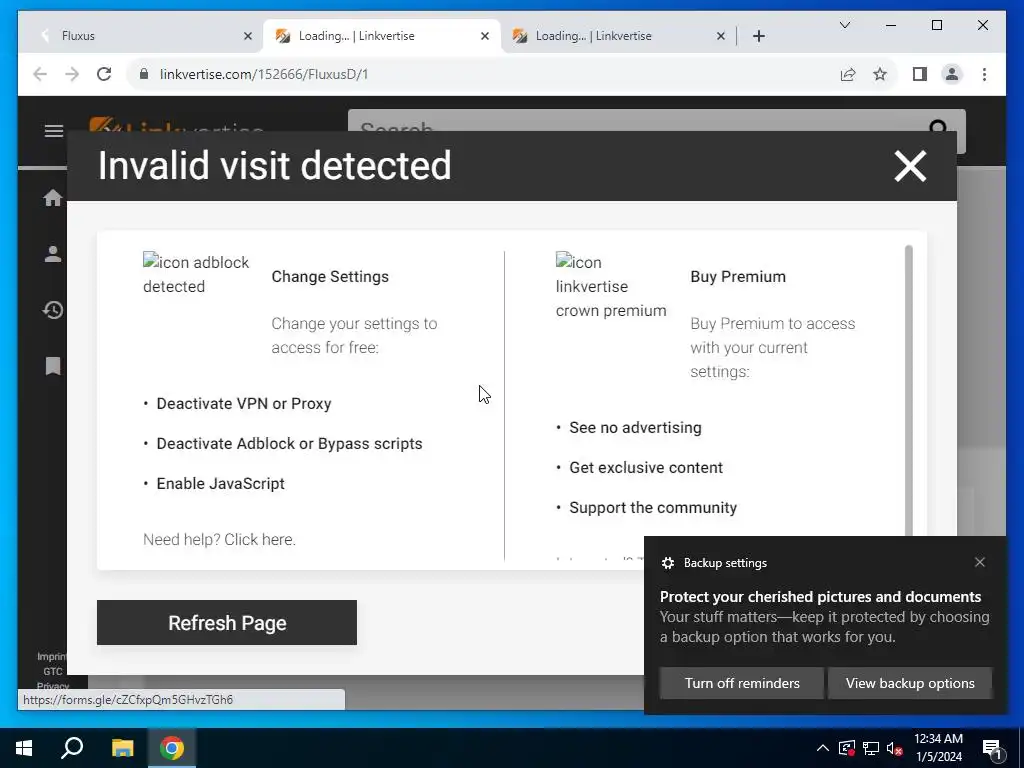
Task: Open the Imprint footer link
Action: coord(52,656)
